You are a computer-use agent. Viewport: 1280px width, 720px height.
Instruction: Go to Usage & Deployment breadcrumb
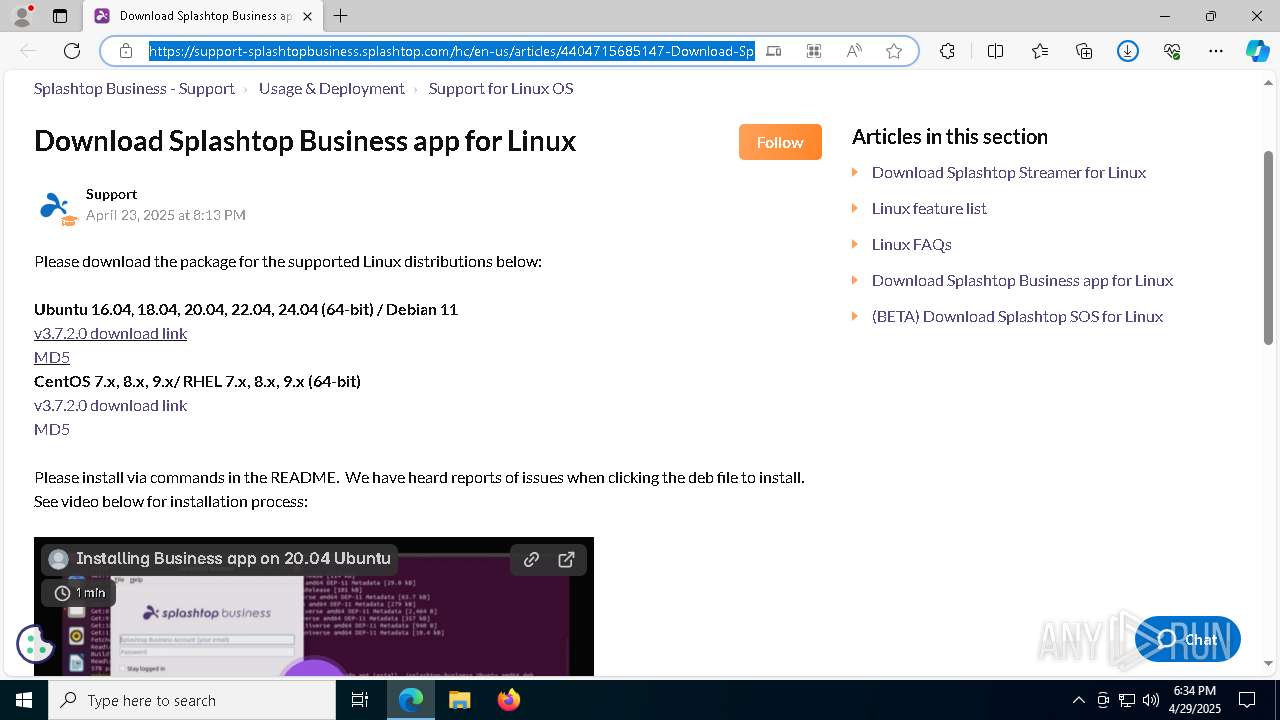[x=331, y=89]
